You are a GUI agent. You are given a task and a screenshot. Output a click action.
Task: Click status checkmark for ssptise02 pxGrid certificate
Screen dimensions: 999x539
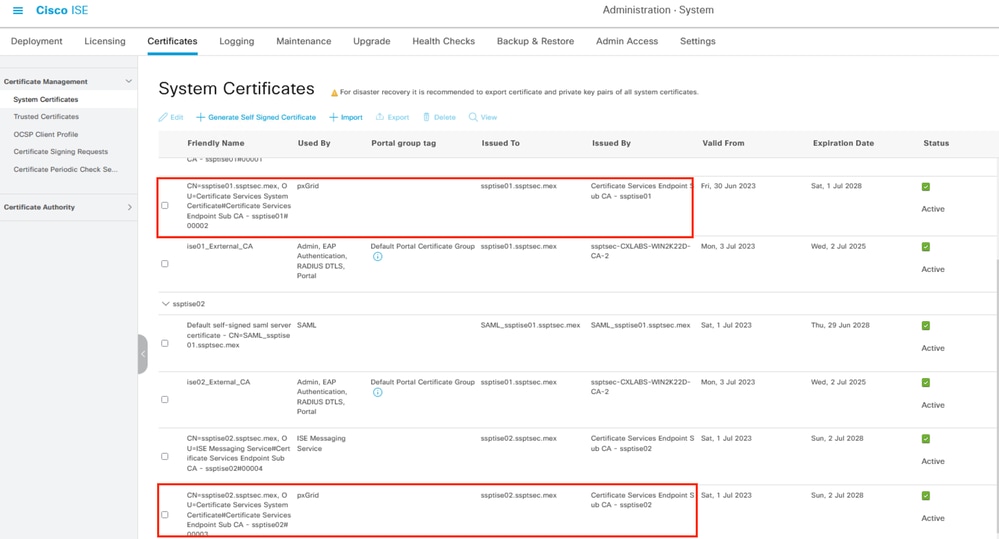[926, 496]
